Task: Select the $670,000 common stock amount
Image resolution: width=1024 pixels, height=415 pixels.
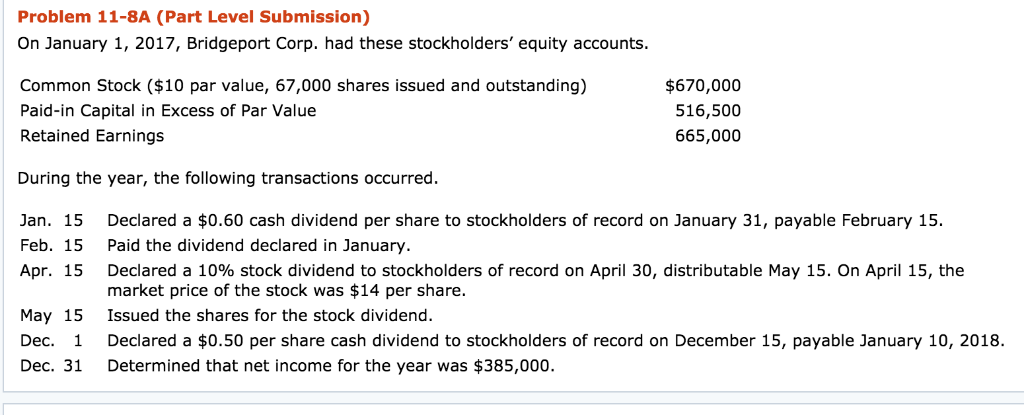Action: pos(703,85)
